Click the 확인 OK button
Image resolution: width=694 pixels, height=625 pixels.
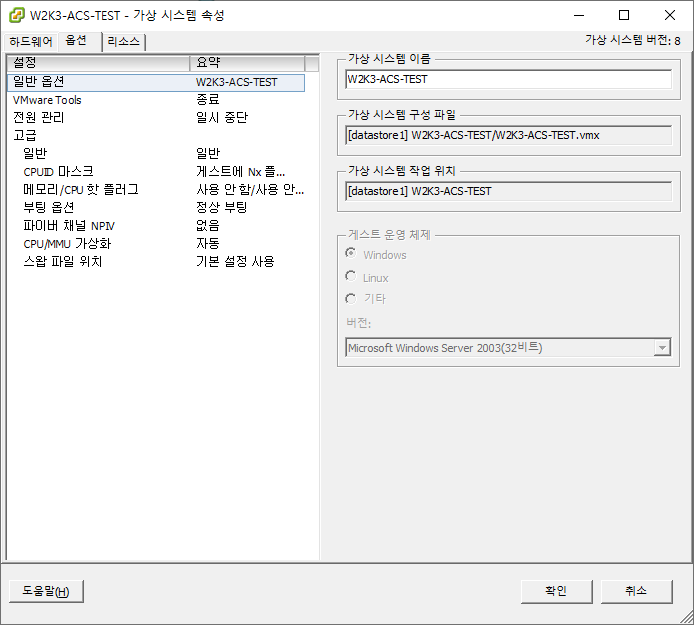[x=556, y=591]
